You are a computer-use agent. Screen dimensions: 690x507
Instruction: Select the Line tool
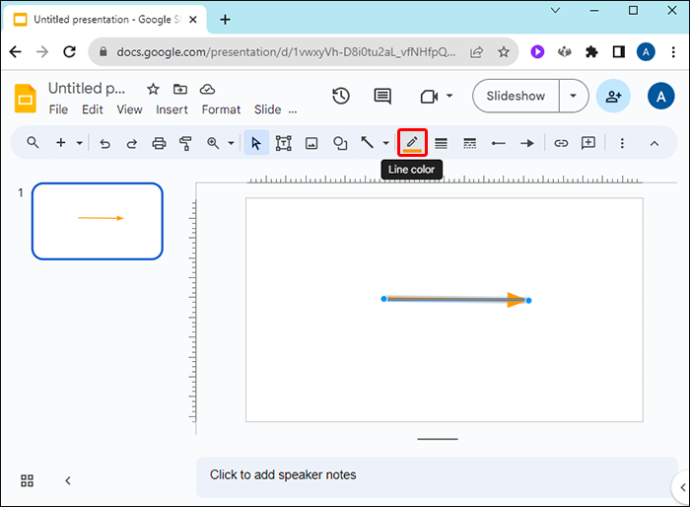coord(367,143)
